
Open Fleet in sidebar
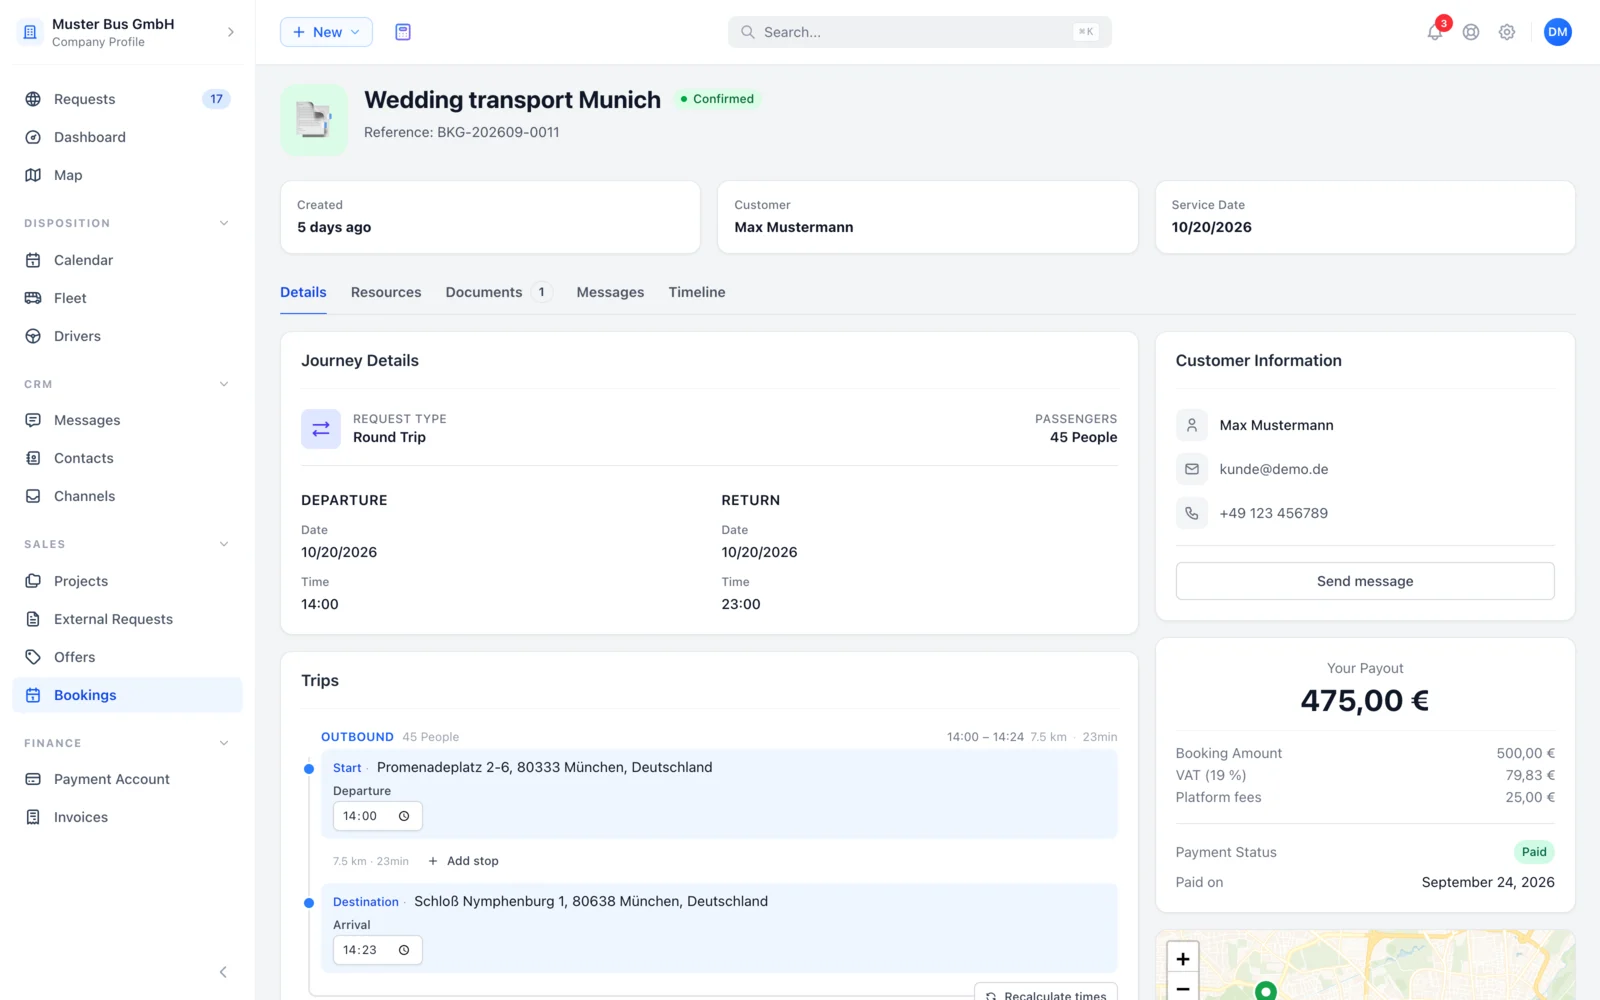(x=127, y=298)
